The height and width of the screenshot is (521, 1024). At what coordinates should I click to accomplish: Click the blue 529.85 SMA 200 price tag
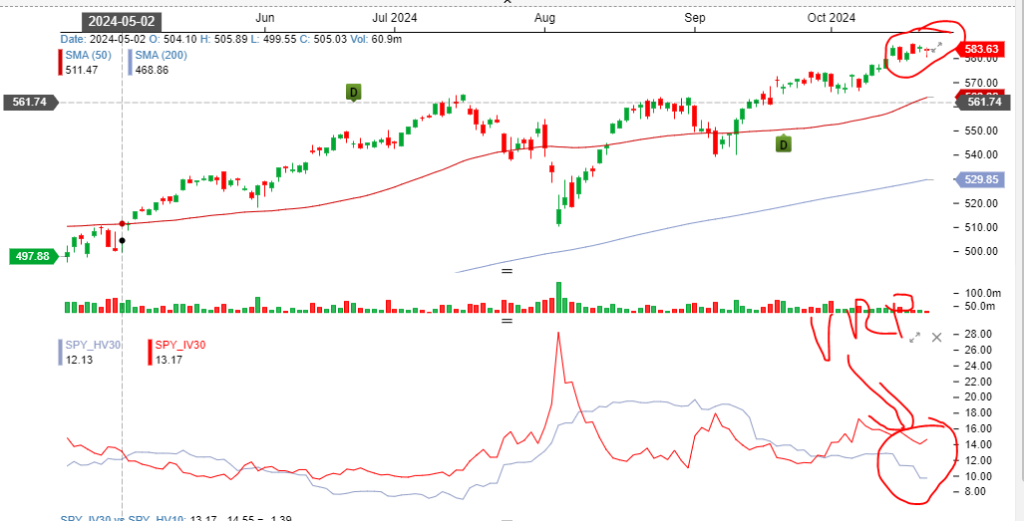pos(980,179)
